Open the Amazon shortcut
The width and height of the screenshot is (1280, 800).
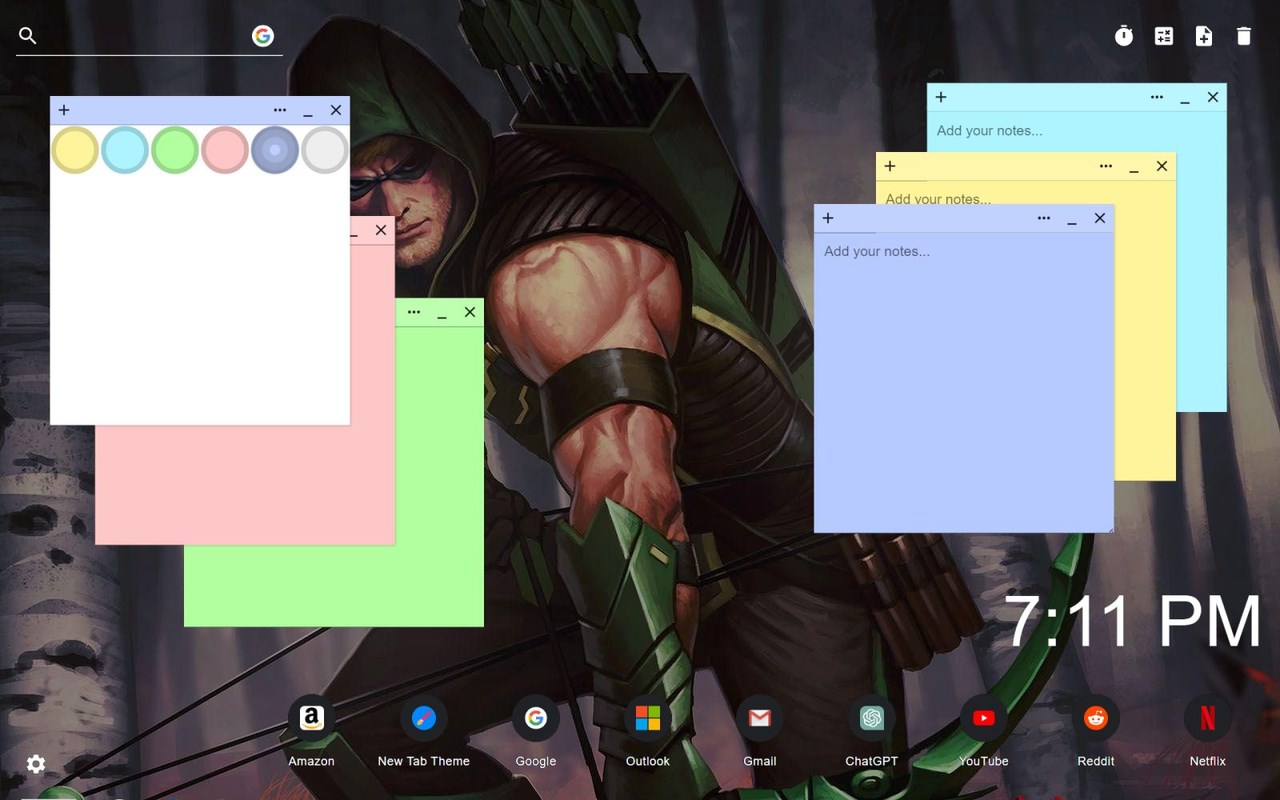[x=312, y=718]
